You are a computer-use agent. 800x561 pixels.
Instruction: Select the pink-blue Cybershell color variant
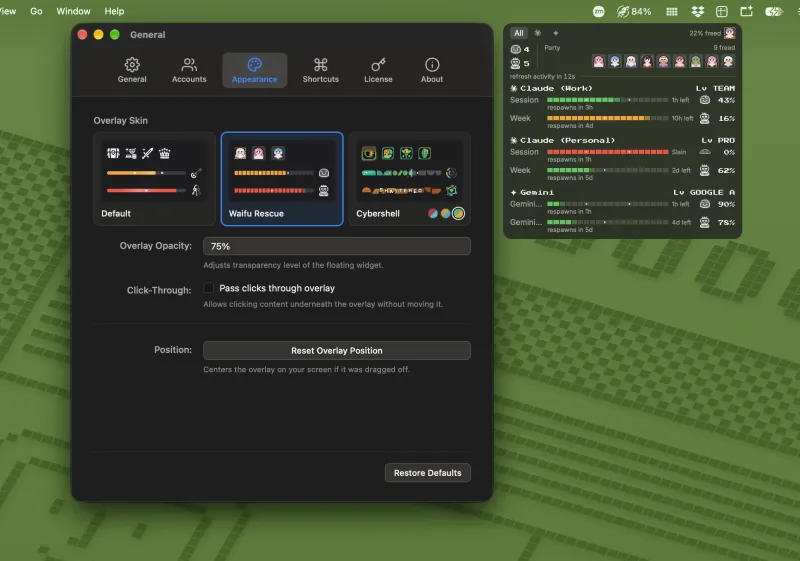433,213
